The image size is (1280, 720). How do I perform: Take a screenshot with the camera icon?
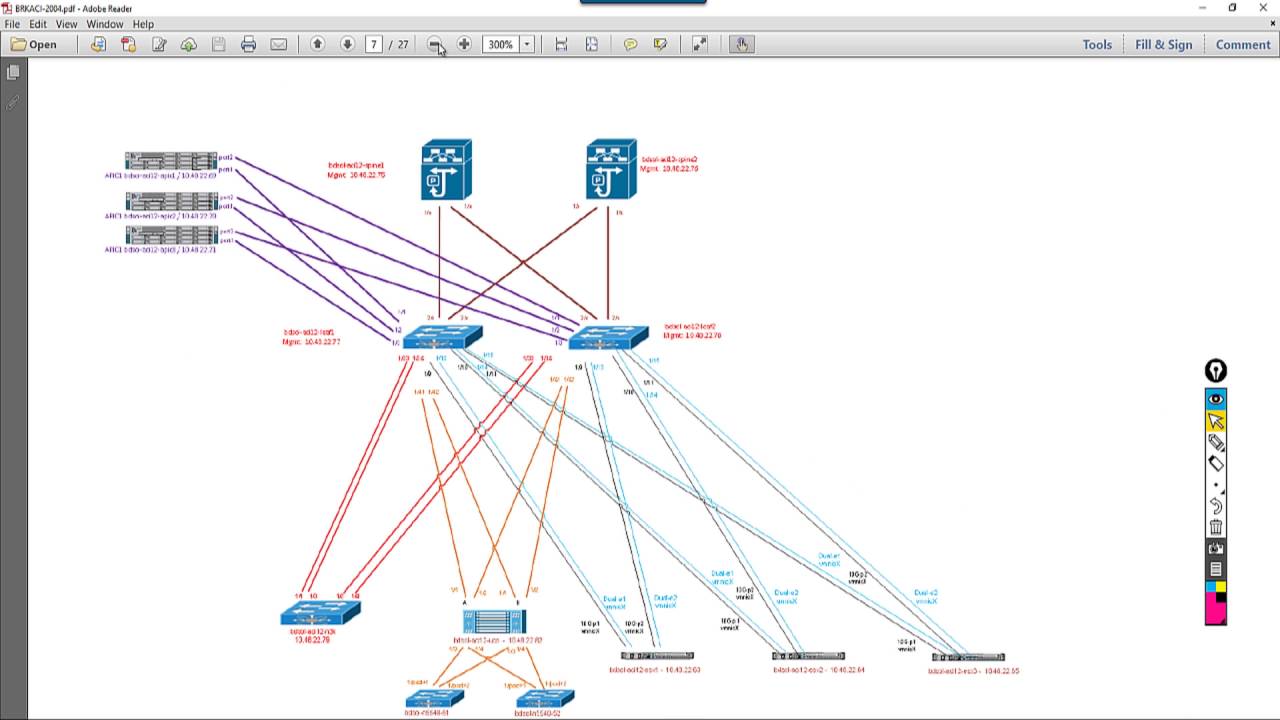tap(1215, 548)
